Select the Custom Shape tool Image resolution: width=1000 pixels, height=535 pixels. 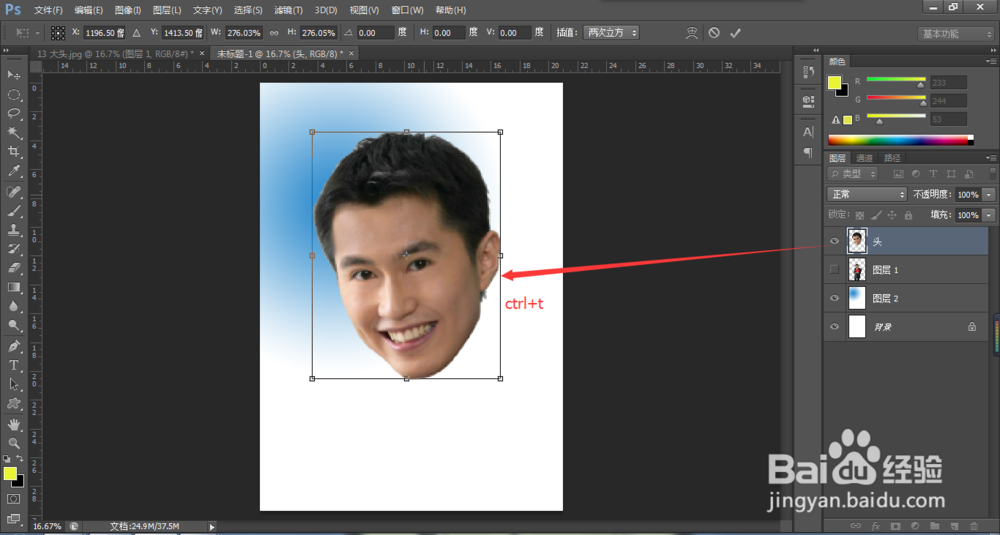coord(13,404)
